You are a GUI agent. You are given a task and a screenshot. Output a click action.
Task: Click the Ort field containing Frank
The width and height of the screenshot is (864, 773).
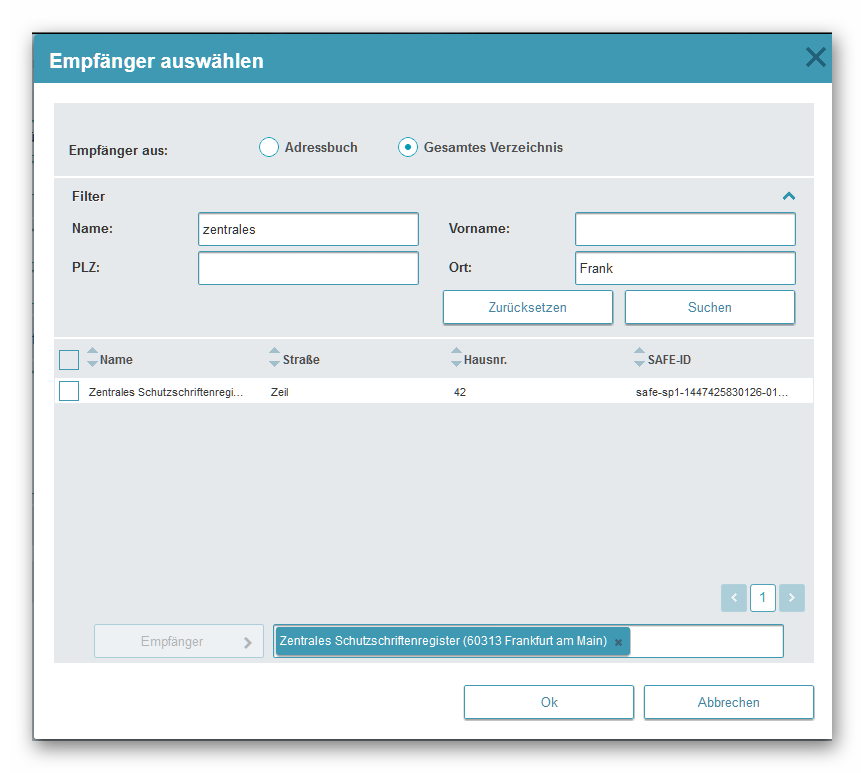click(x=685, y=268)
